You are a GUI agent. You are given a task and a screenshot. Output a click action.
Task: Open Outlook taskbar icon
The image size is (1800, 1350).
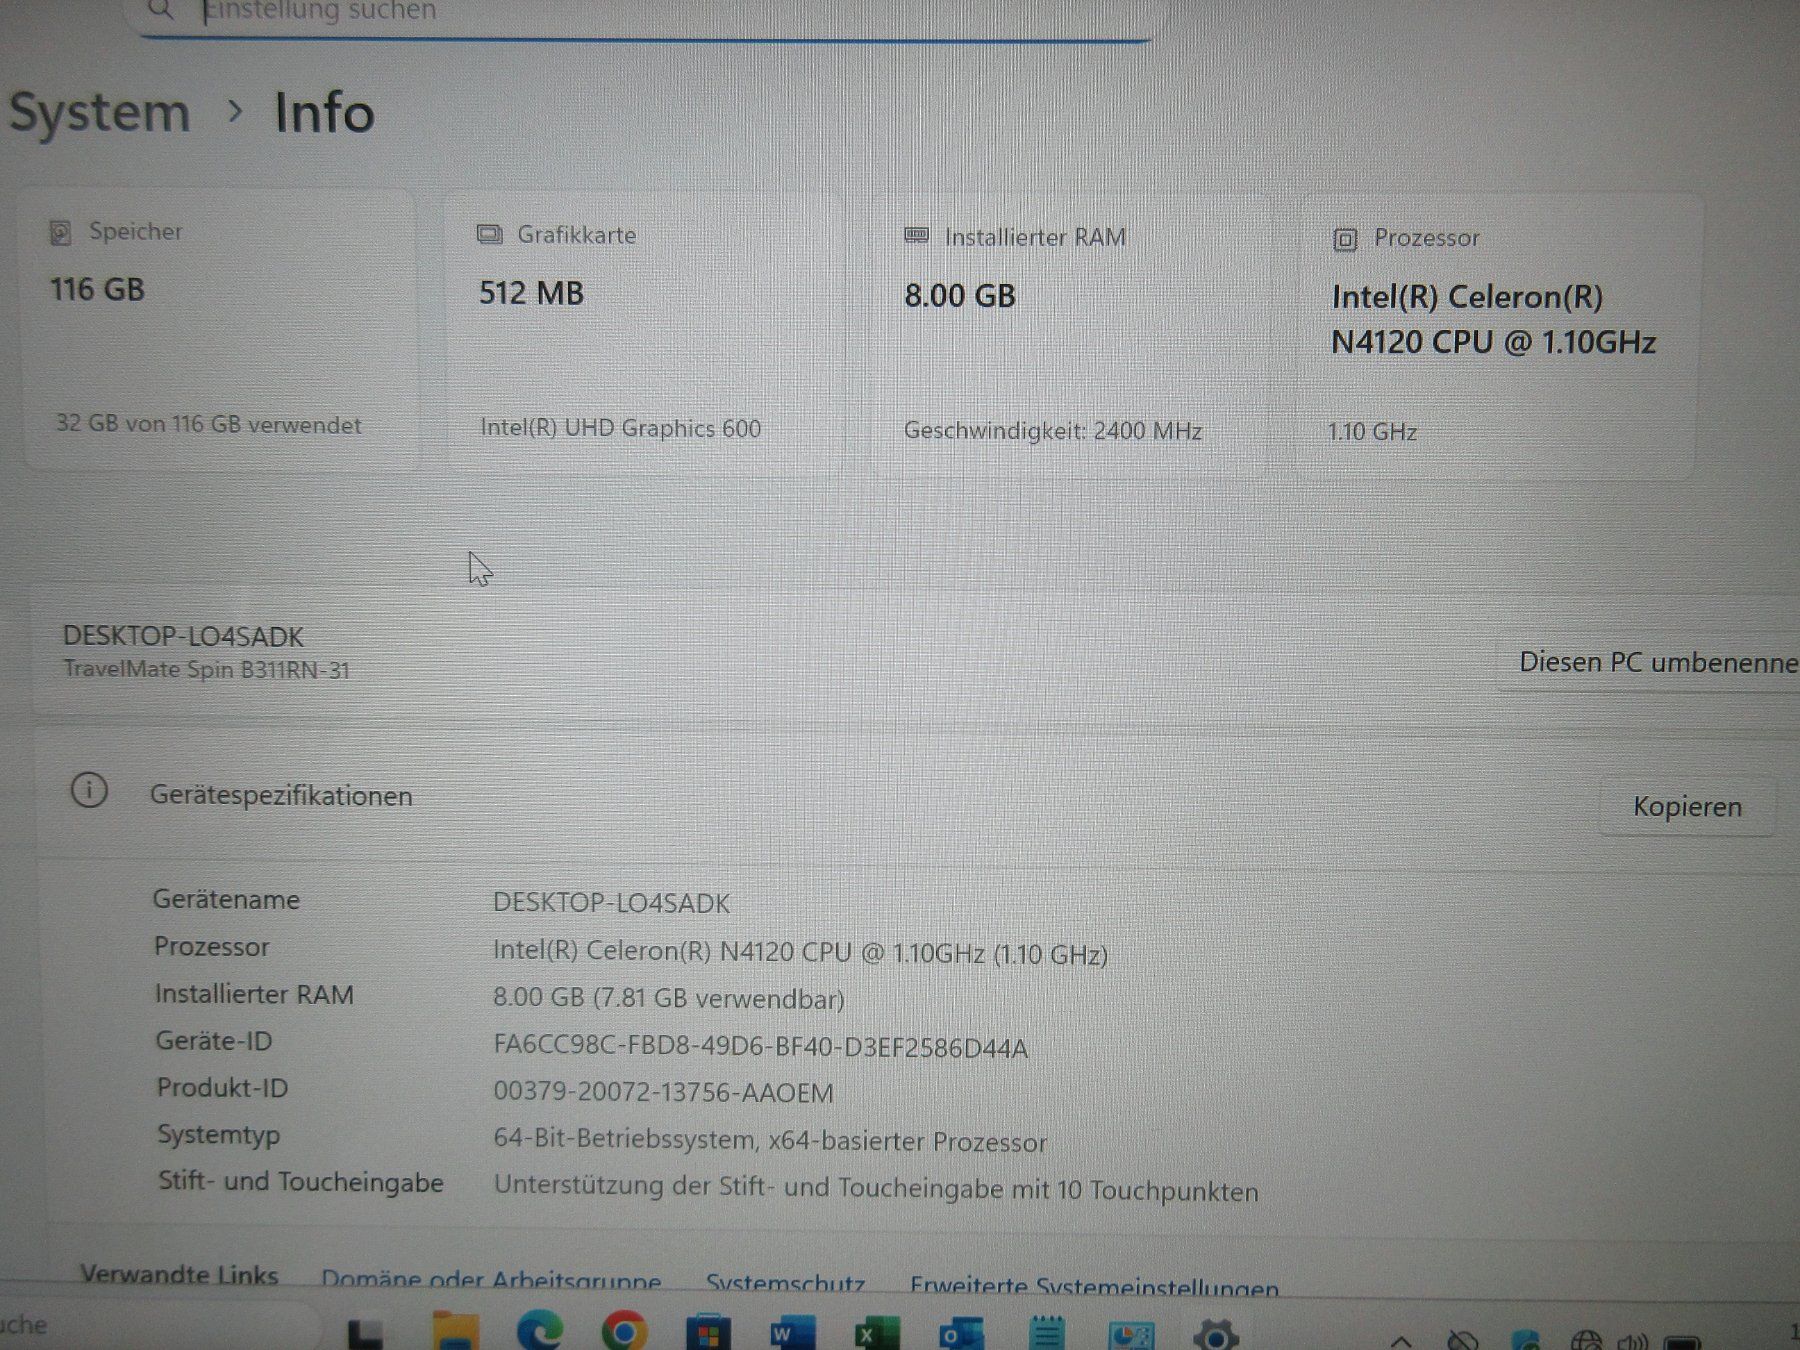point(961,1334)
